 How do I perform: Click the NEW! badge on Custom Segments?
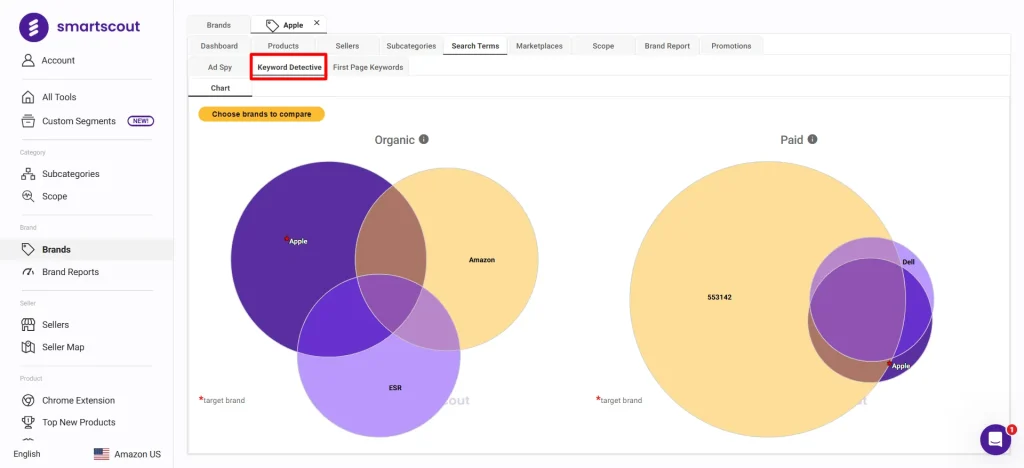coord(140,121)
